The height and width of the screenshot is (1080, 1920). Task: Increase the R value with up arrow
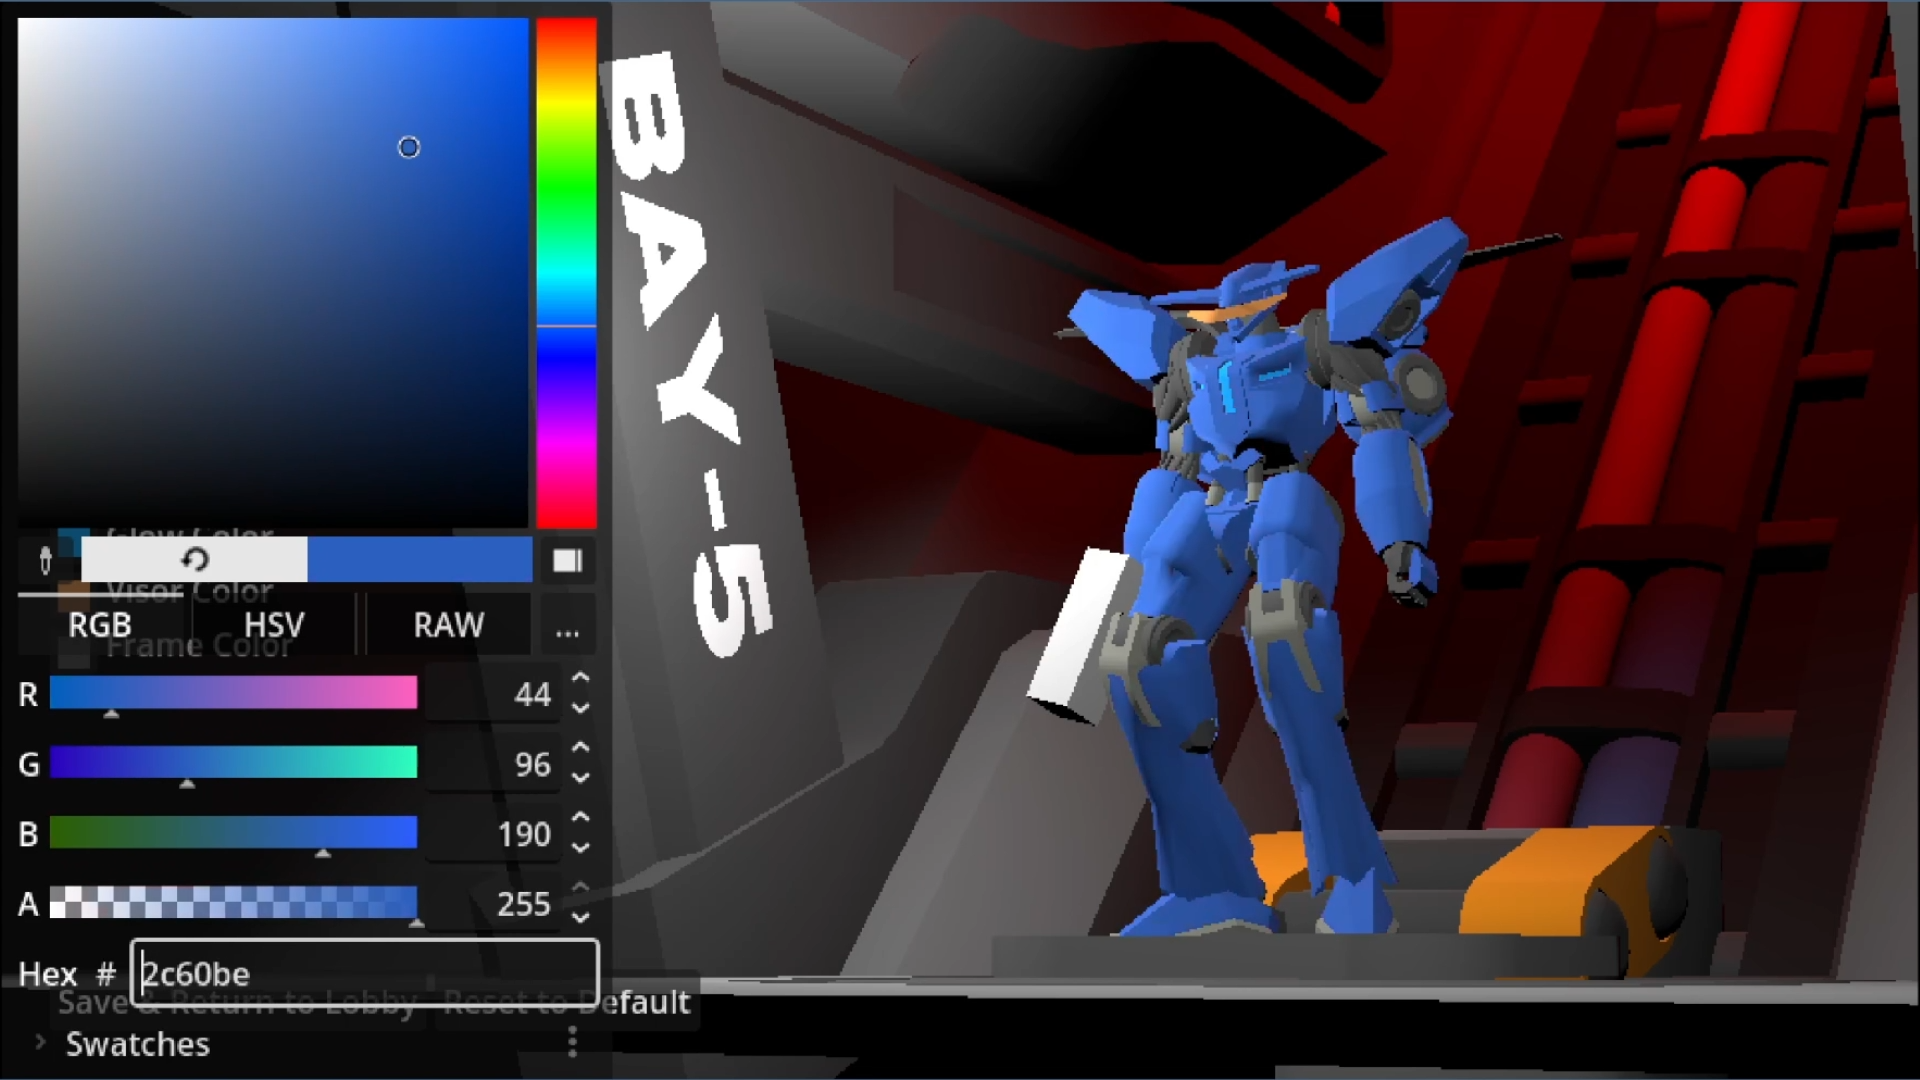[581, 679]
